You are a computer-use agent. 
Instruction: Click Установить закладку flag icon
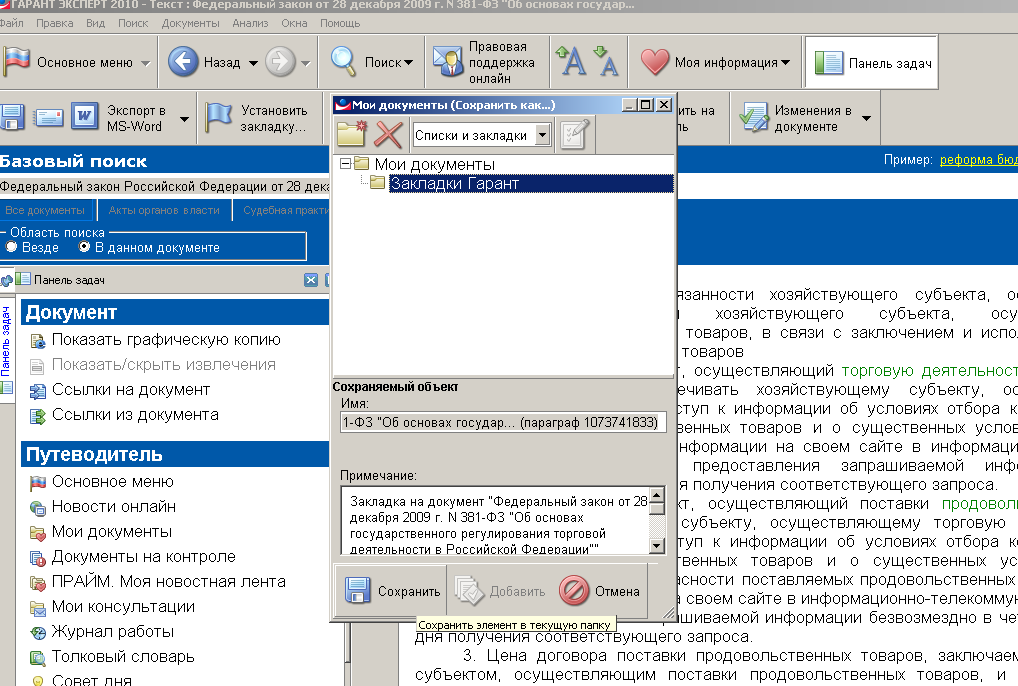218,117
